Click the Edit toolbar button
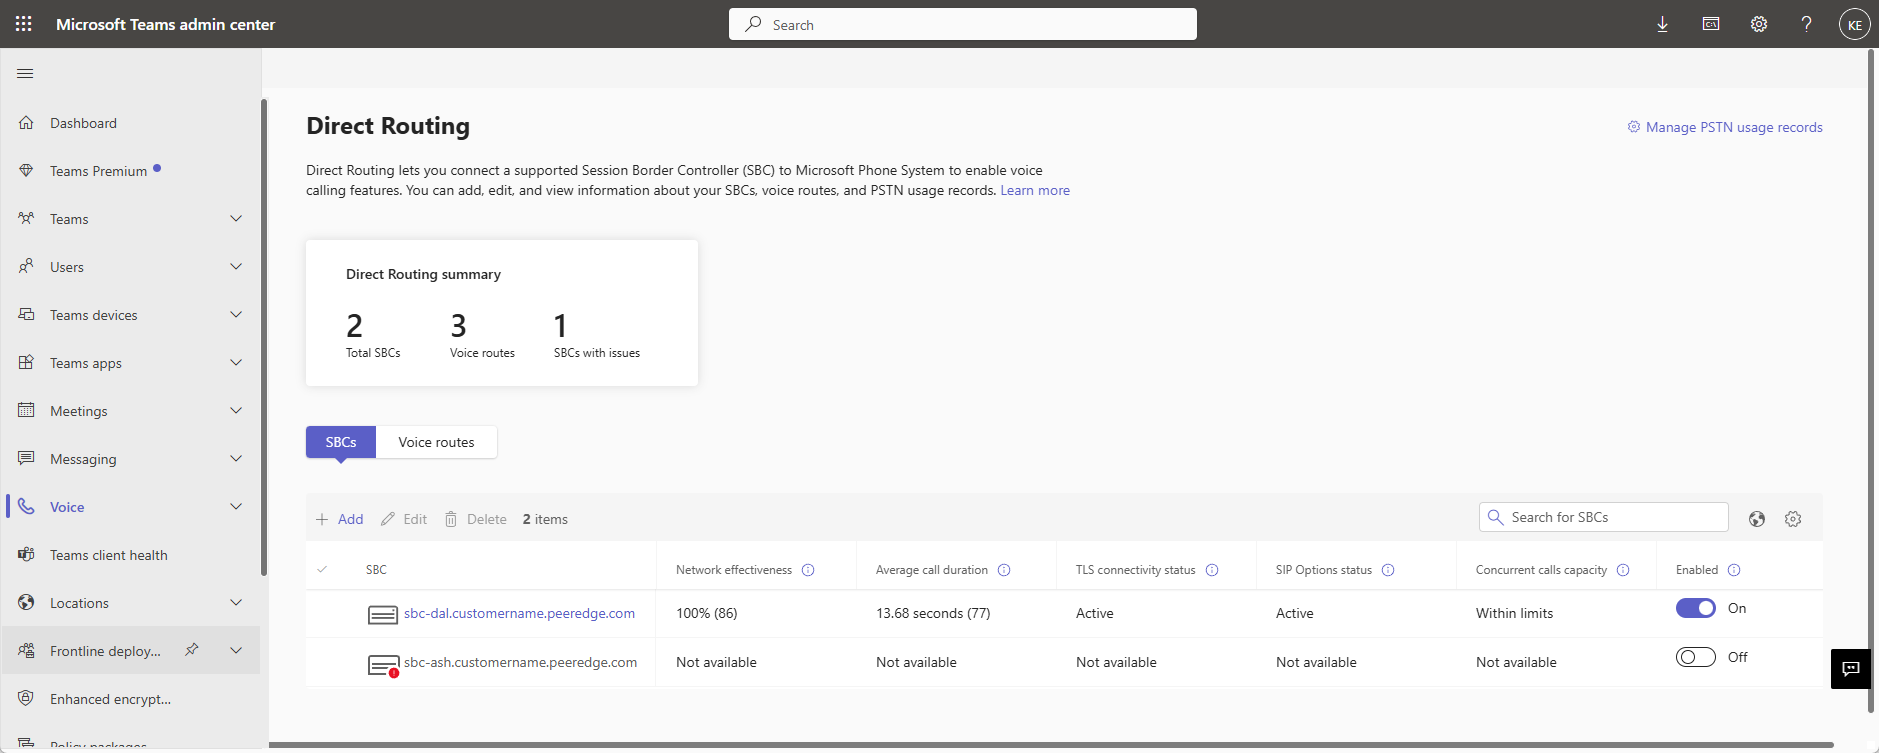This screenshot has width=1879, height=753. (x=404, y=519)
